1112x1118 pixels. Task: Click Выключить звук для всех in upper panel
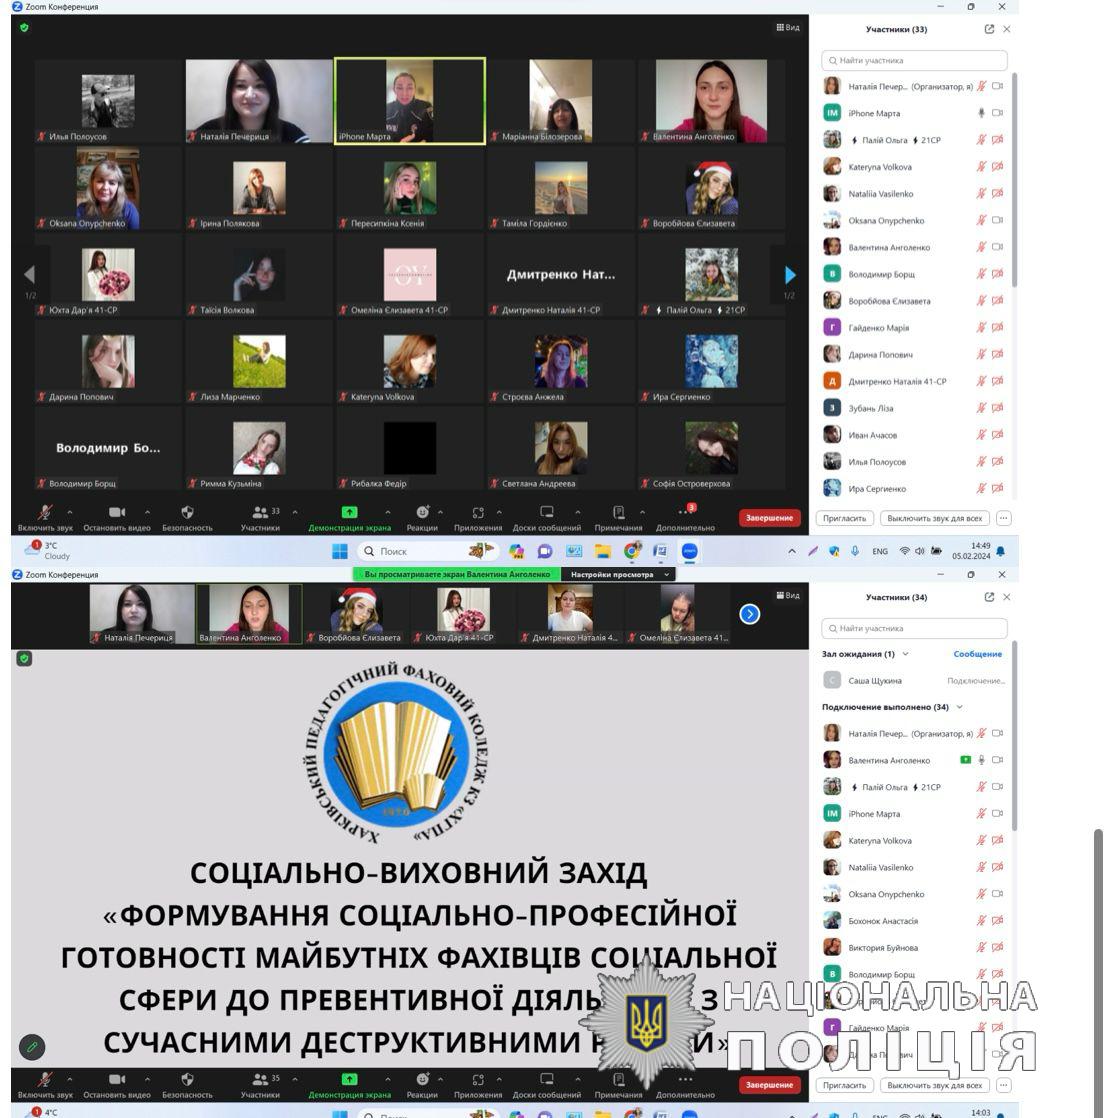(934, 518)
